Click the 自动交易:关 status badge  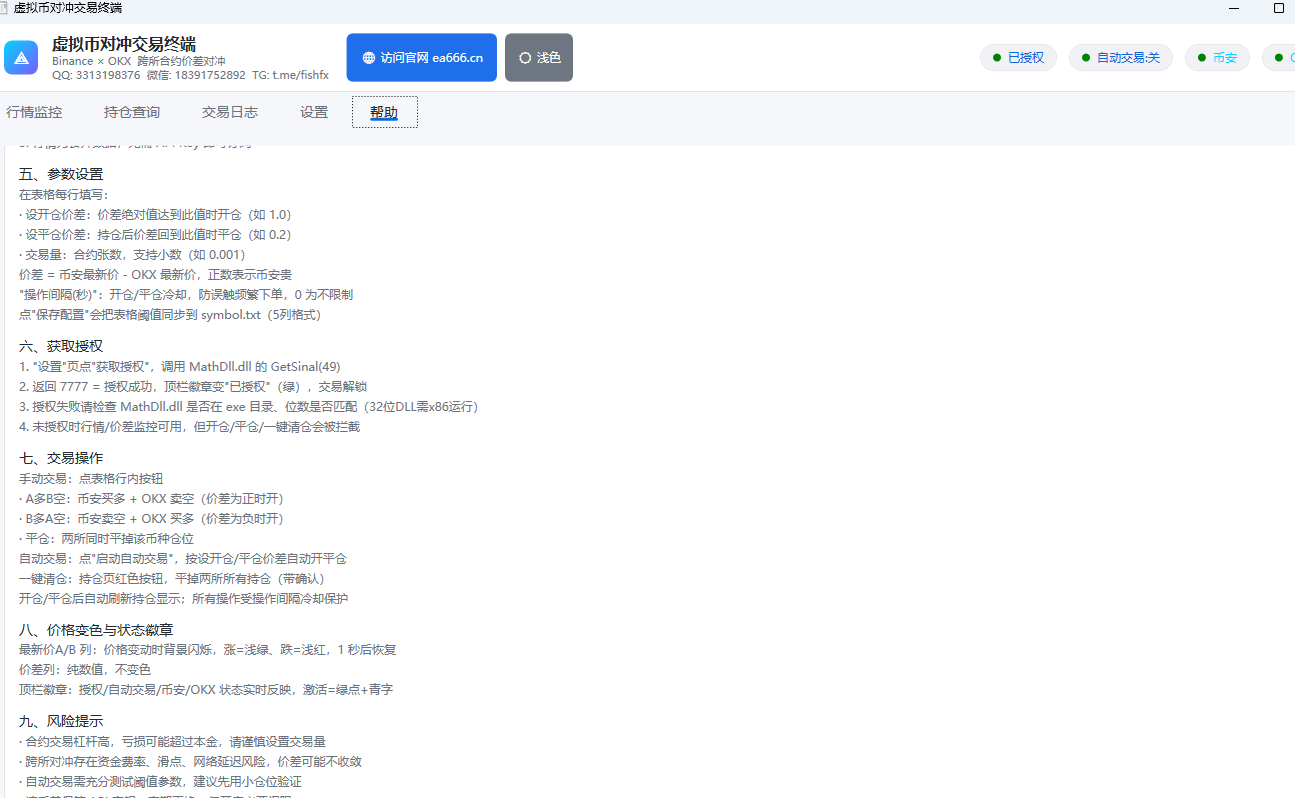pyautogui.click(x=1121, y=58)
